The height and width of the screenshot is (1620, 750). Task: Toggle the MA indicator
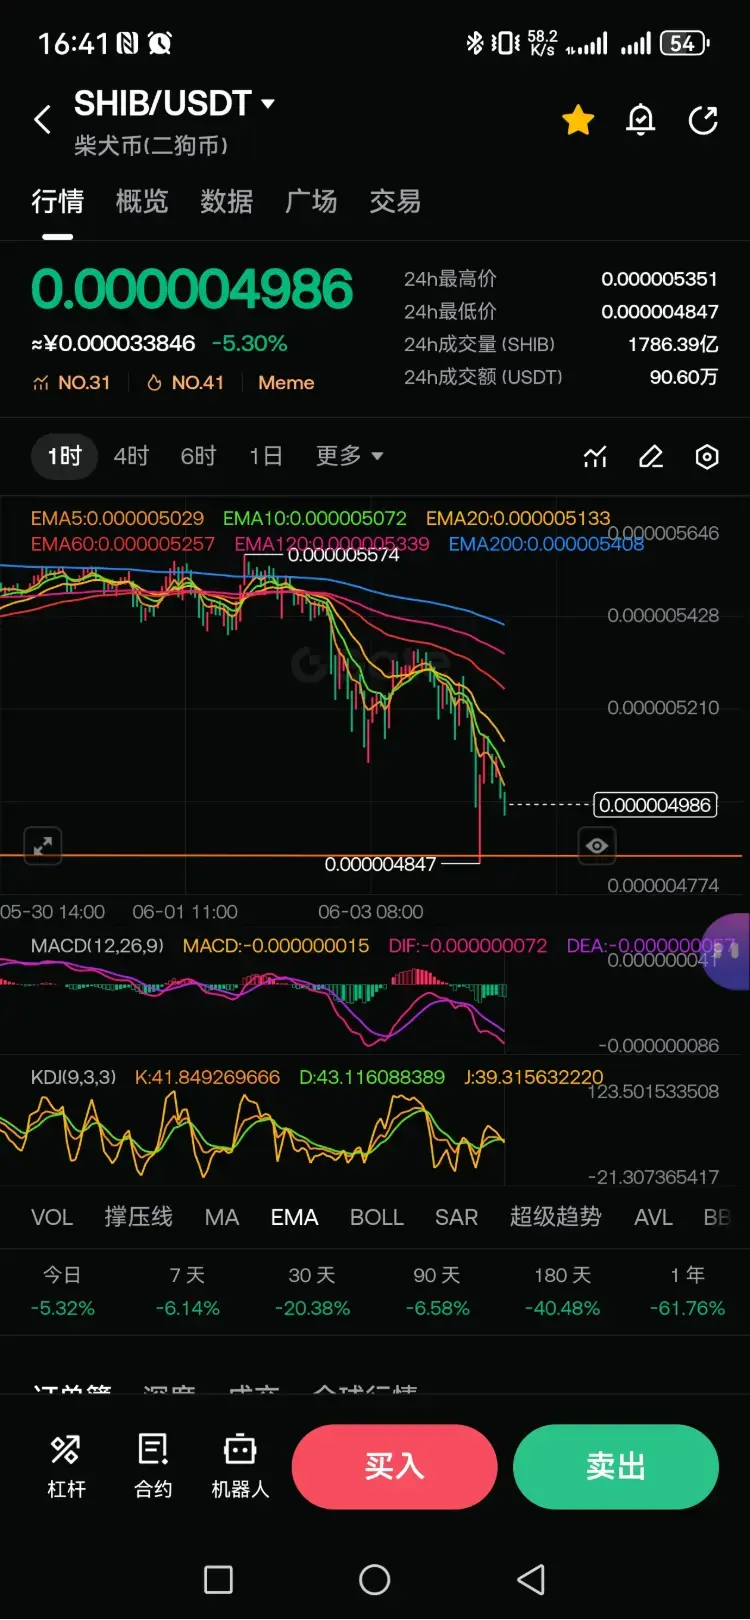point(222,1217)
